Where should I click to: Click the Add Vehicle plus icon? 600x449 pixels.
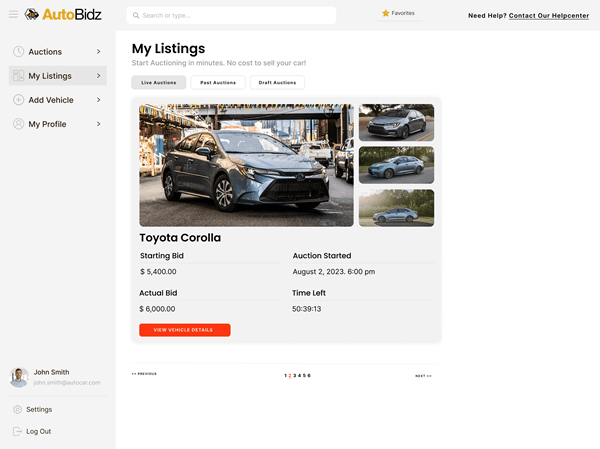[x=18, y=100]
